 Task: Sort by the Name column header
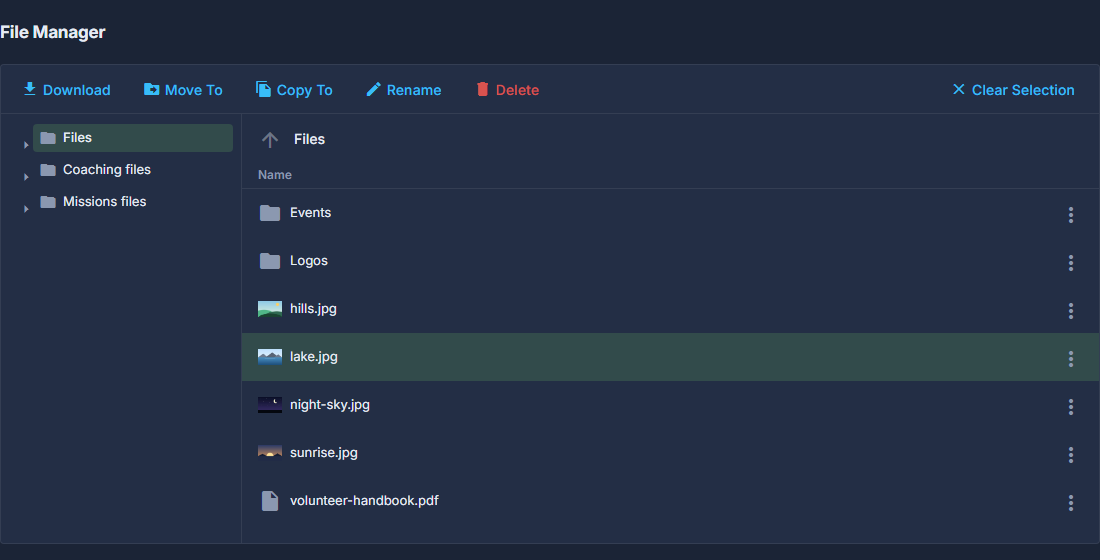[x=274, y=175]
